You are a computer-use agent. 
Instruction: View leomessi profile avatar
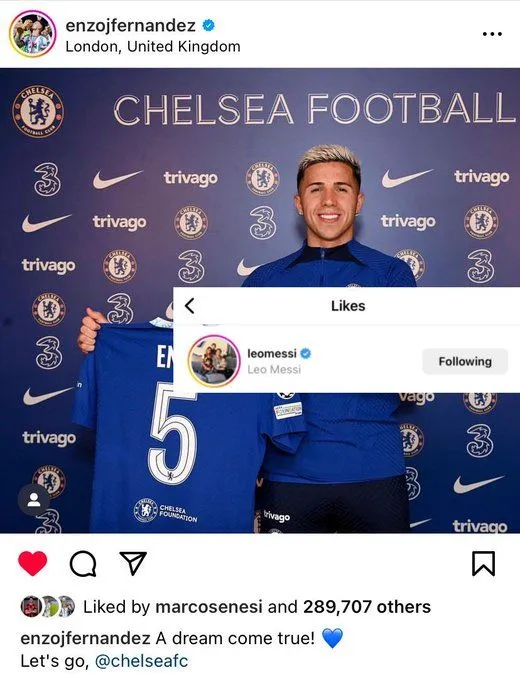[214, 361]
